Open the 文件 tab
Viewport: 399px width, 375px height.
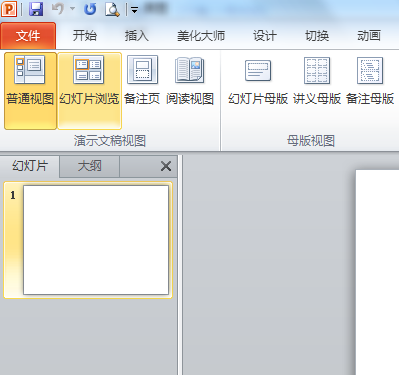pos(28,36)
